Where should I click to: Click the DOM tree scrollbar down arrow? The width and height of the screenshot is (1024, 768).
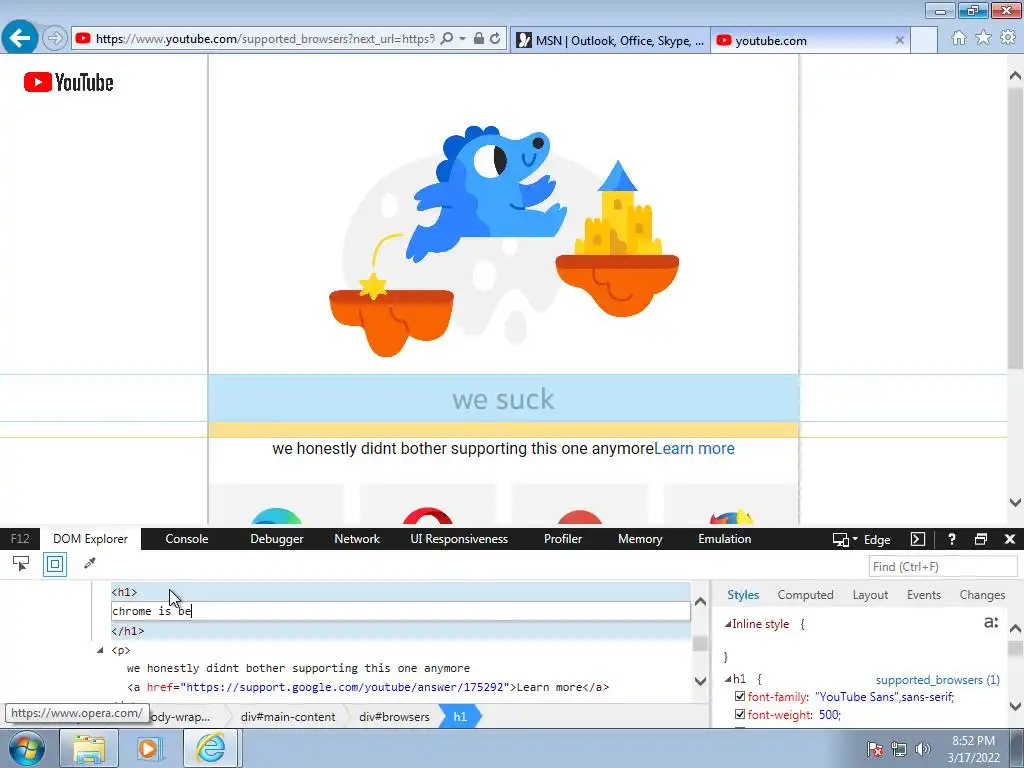[x=700, y=681]
